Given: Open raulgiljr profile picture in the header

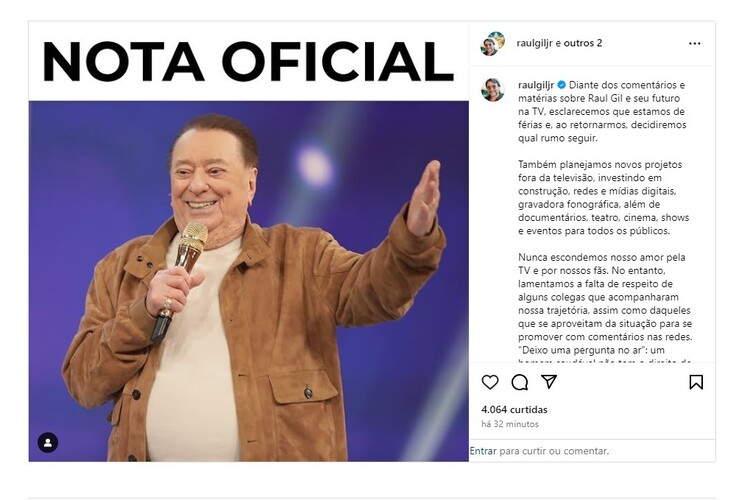Looking at the screenshot, I should (493, 44).
